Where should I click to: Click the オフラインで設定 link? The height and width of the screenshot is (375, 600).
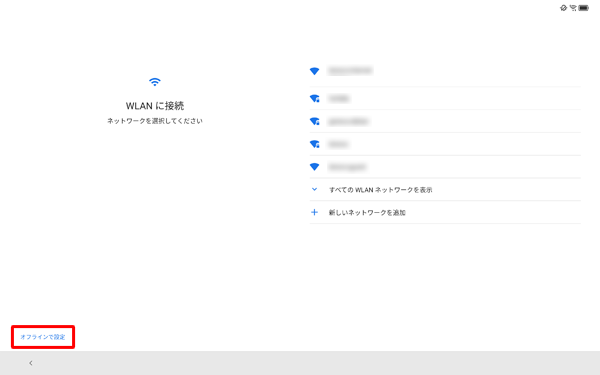click(x=43, y=337)
